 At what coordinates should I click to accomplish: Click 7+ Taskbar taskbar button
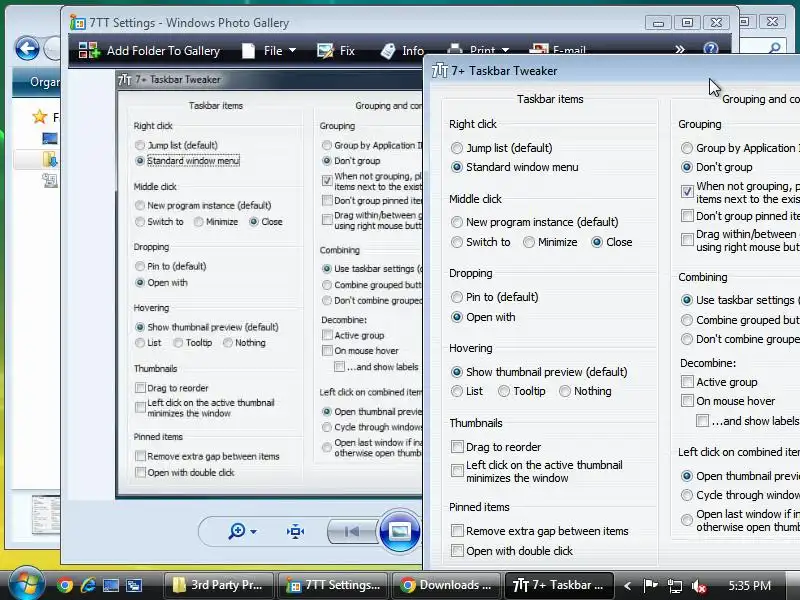tap(560, 585)
